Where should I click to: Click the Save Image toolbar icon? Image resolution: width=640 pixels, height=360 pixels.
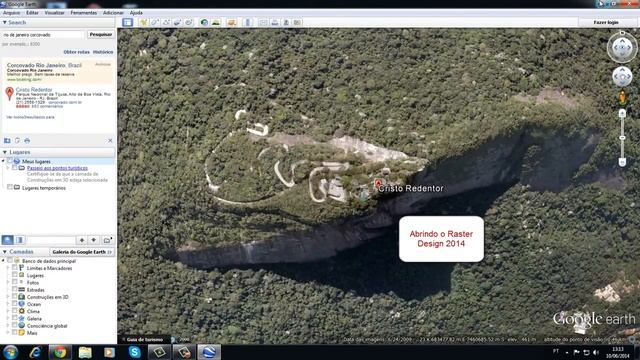(286, 22)
